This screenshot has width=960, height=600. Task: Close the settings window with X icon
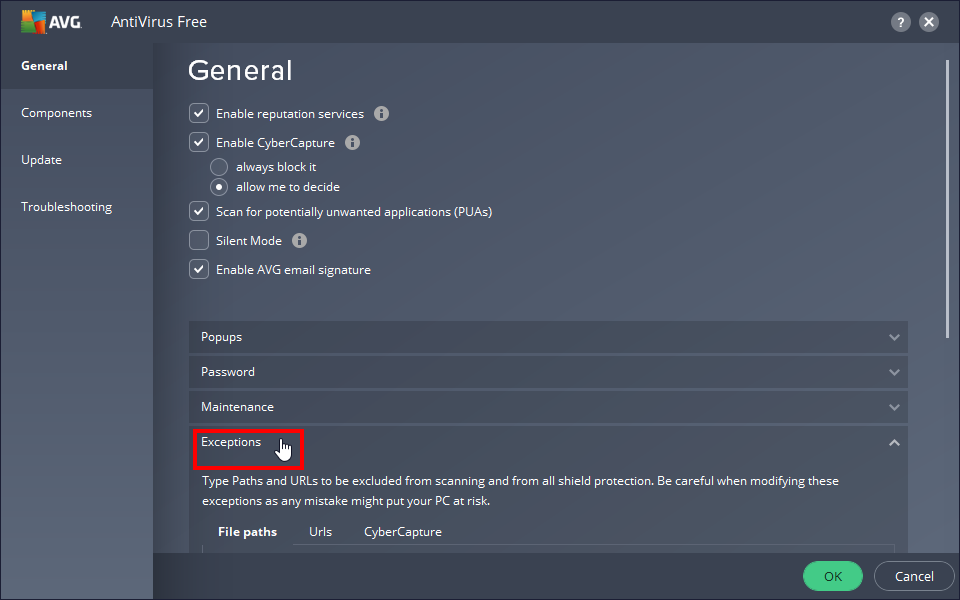929,22
